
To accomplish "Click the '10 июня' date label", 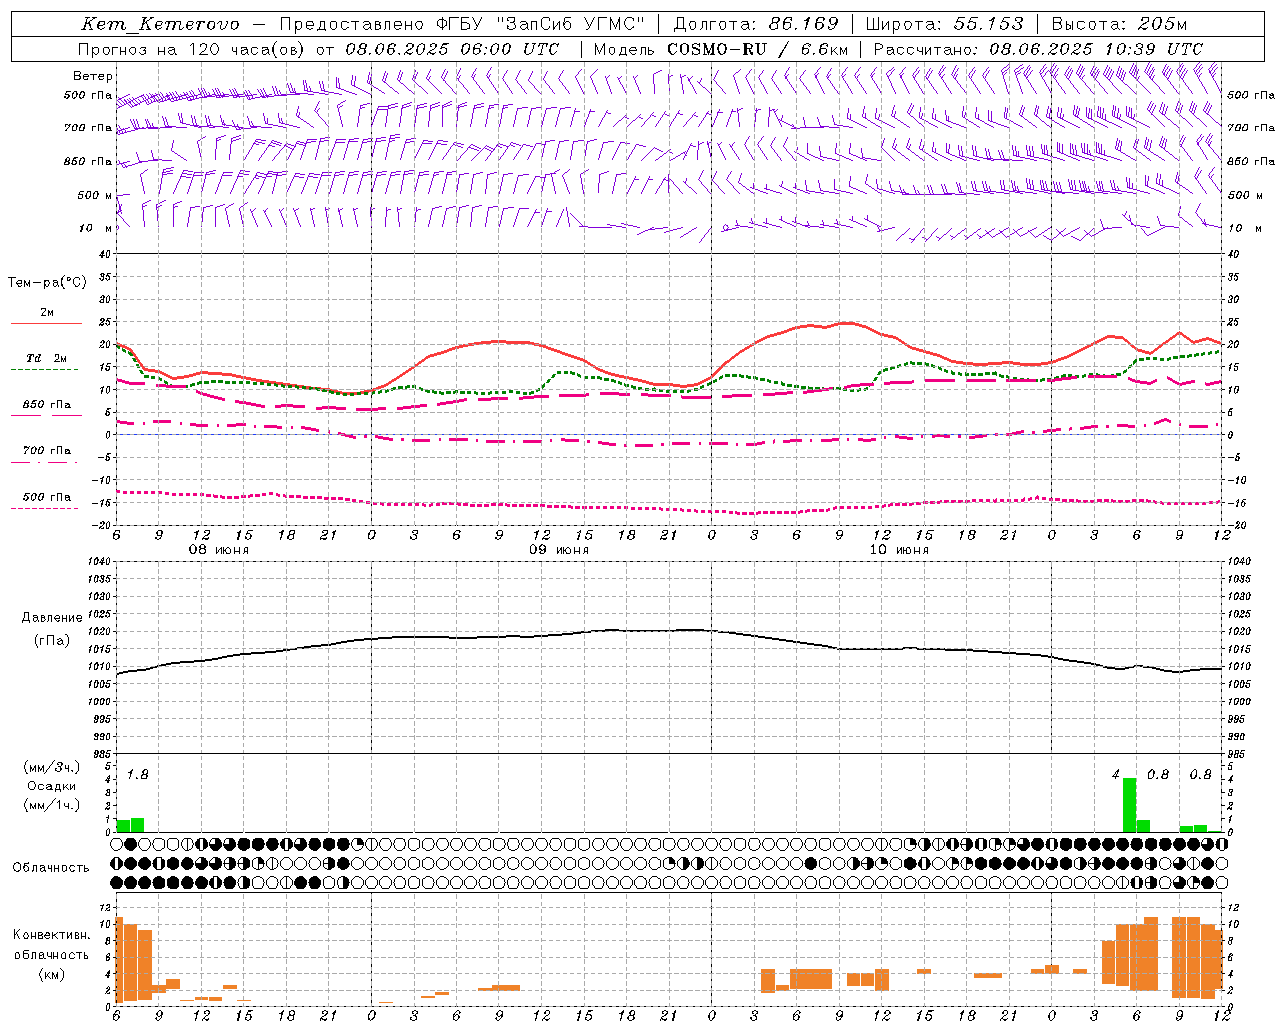I will (x=898, y=550).
